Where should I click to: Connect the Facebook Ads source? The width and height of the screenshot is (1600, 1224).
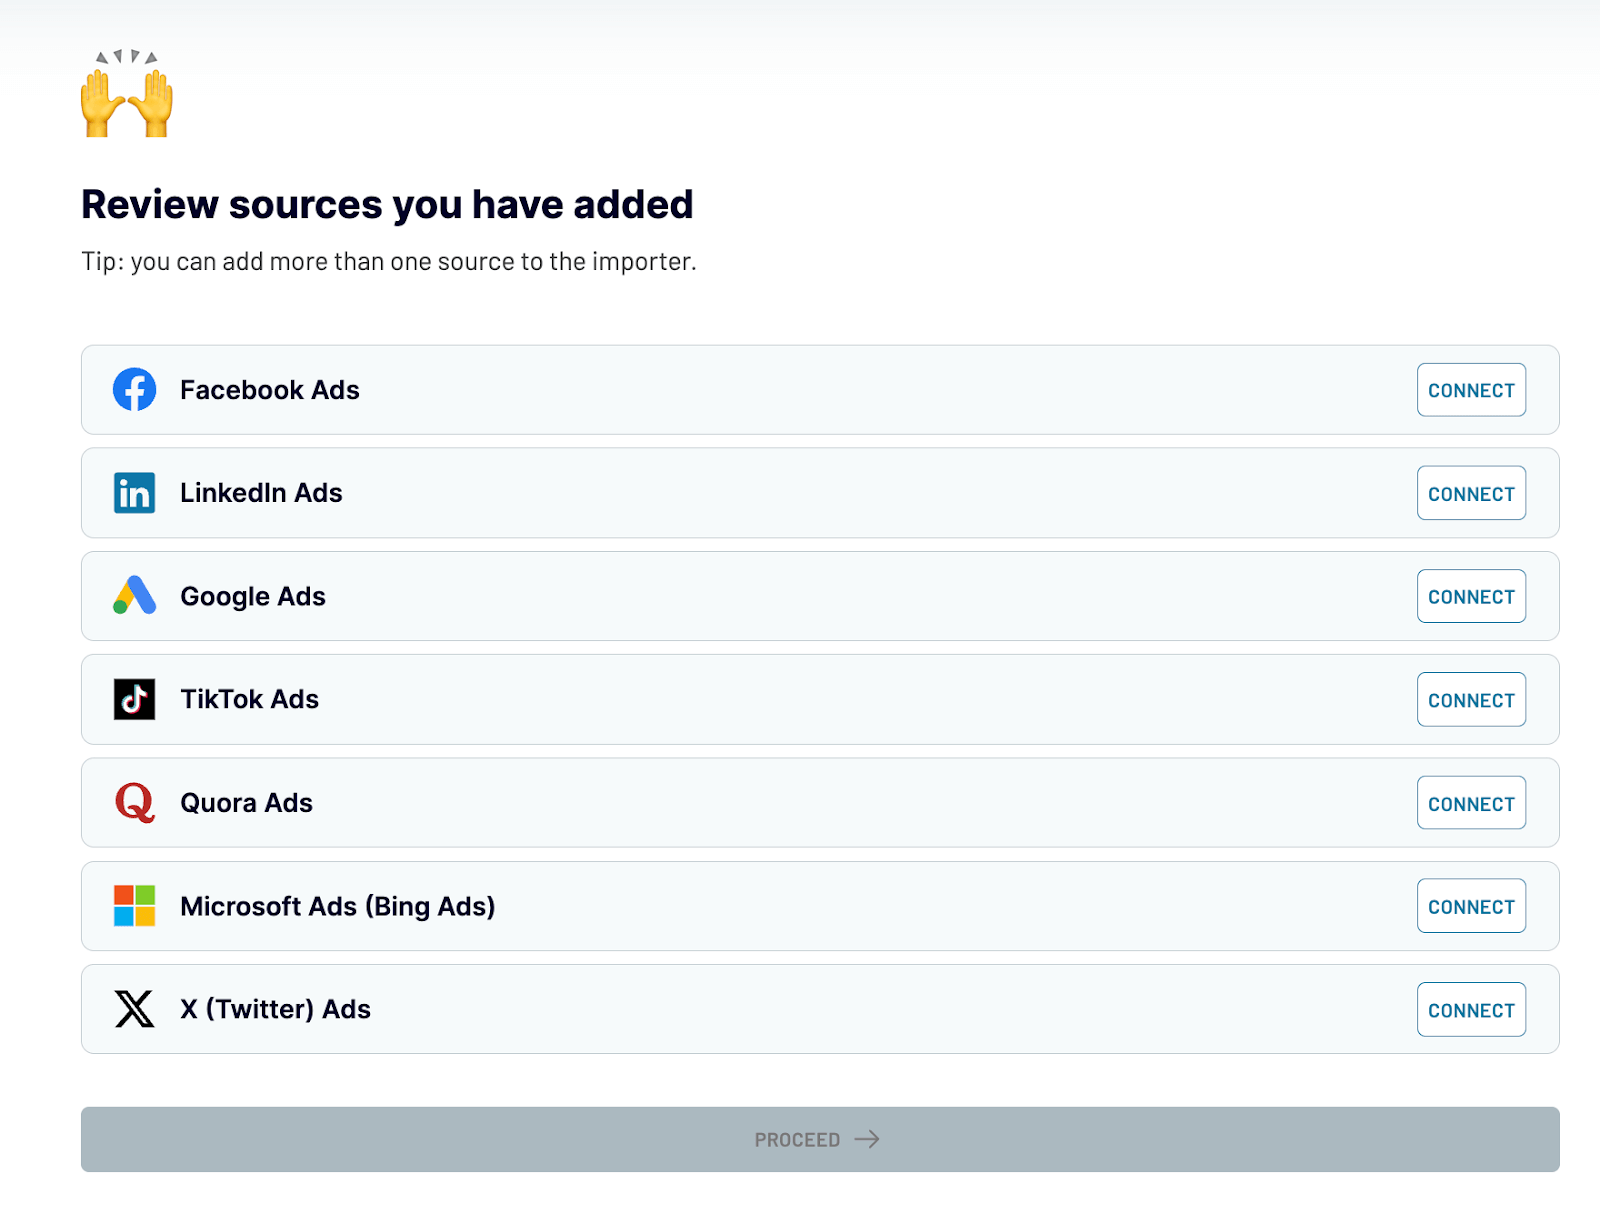pyautogui.click(x=1471, y=390)
